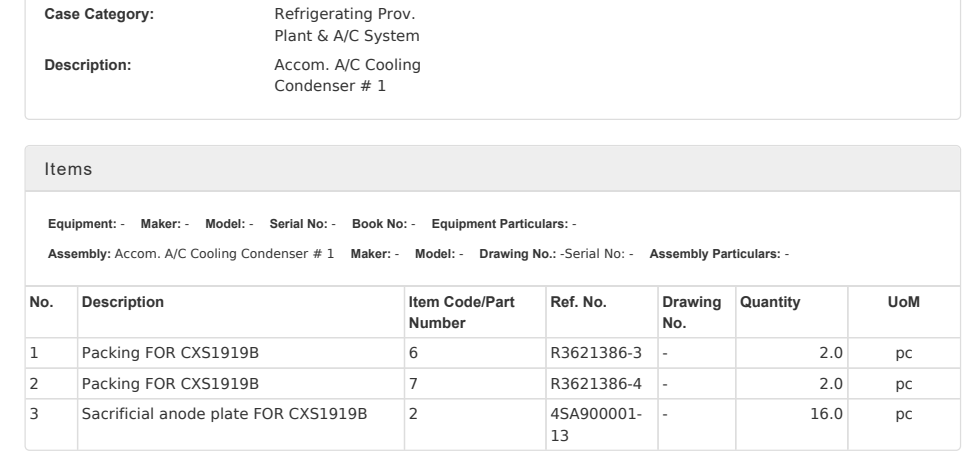Click the Quantity column header
Viewport: 977px width, 468px height.
(769, 301)
